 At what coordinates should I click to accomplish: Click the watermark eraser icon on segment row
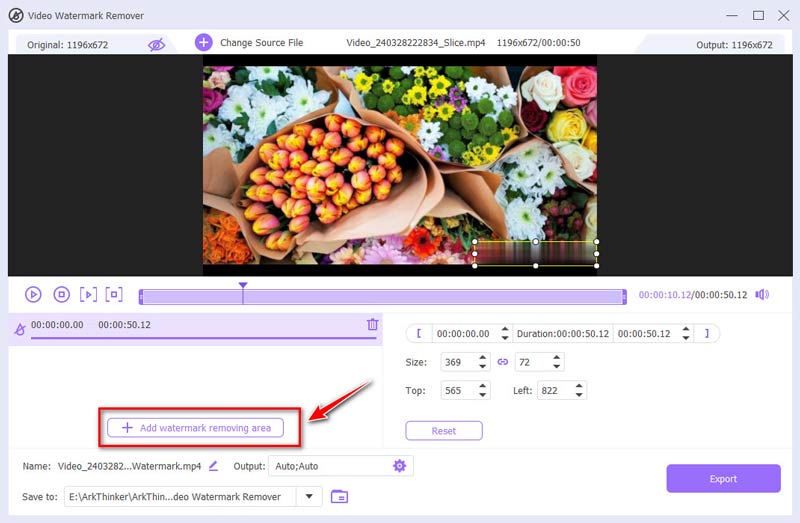coord(19,329)
